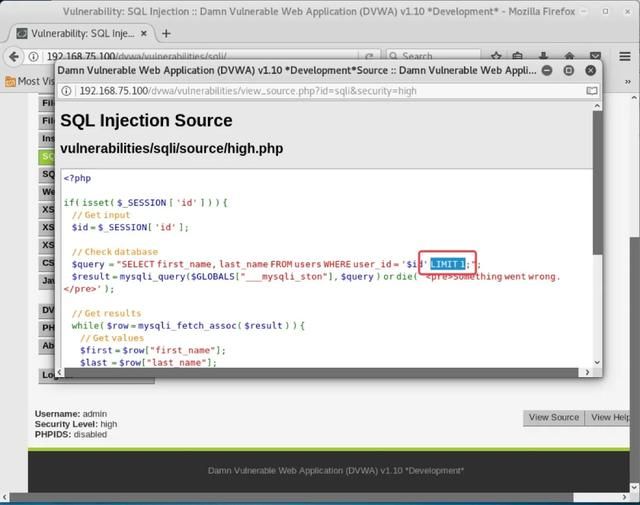Image resolution: width=640 pixels, height=505 pixels.
Task: Minimize the DVWA source popup window
Action: point(548,71)
